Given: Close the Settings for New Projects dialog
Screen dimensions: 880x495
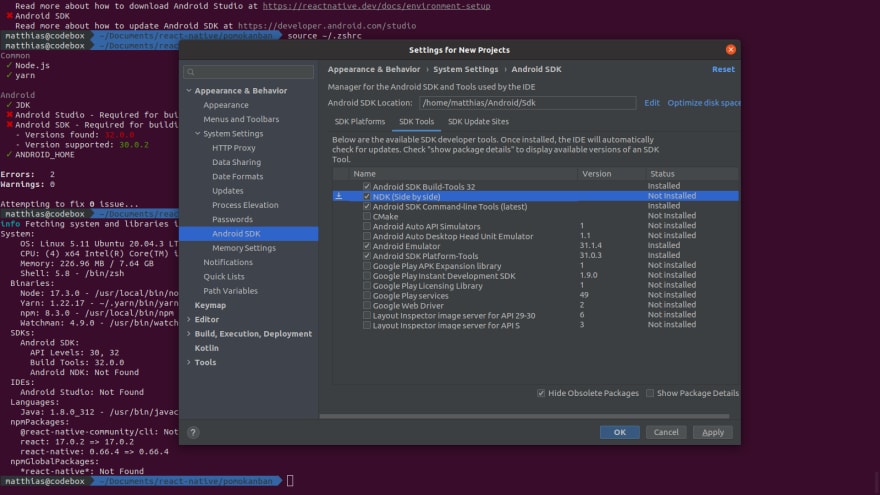Looking at the screenshot, I should (x=730, y=49).
